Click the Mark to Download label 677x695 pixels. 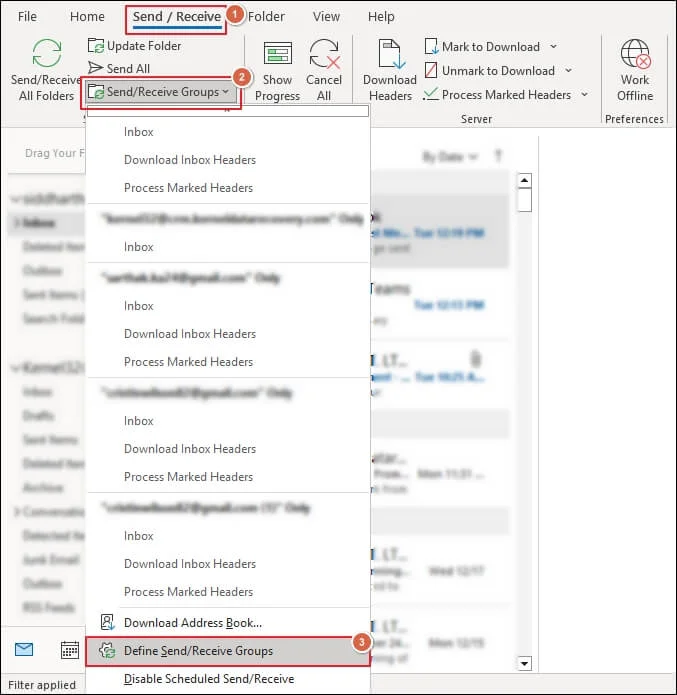(x=491, y=47)
